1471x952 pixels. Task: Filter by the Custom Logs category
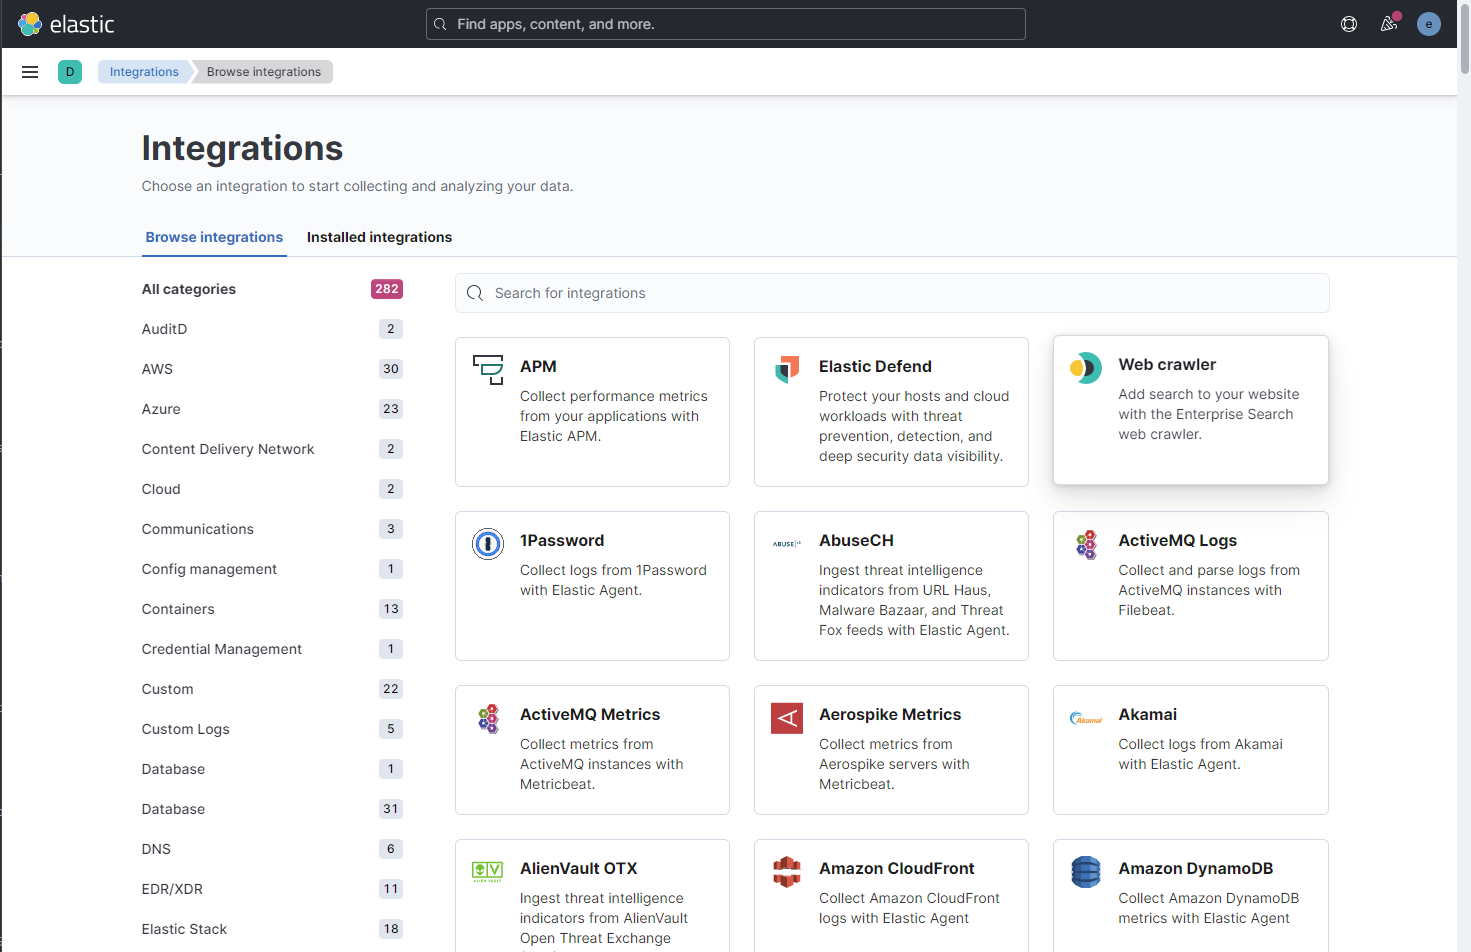(x=272, y=729)
